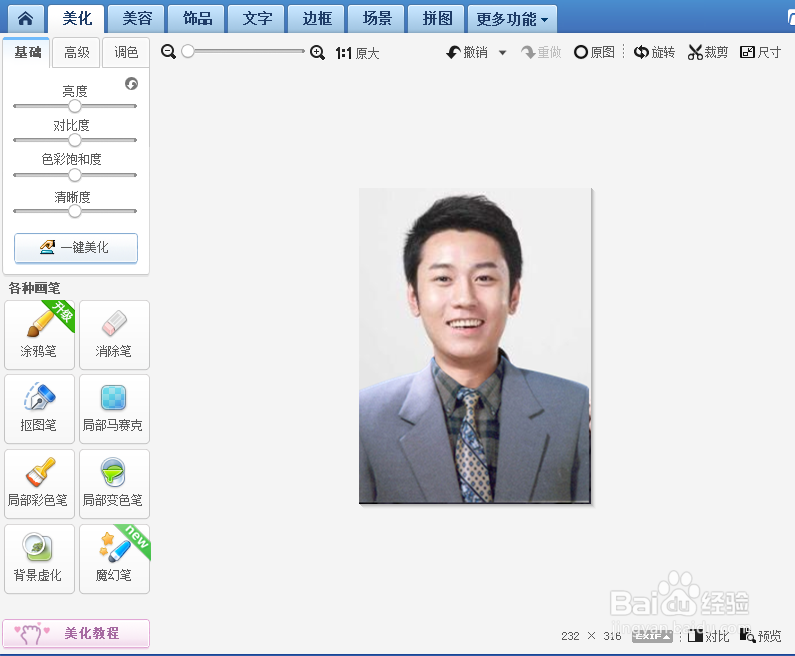
Task: Click the zoom in magnifier icon
Action: tap(317, 52)
